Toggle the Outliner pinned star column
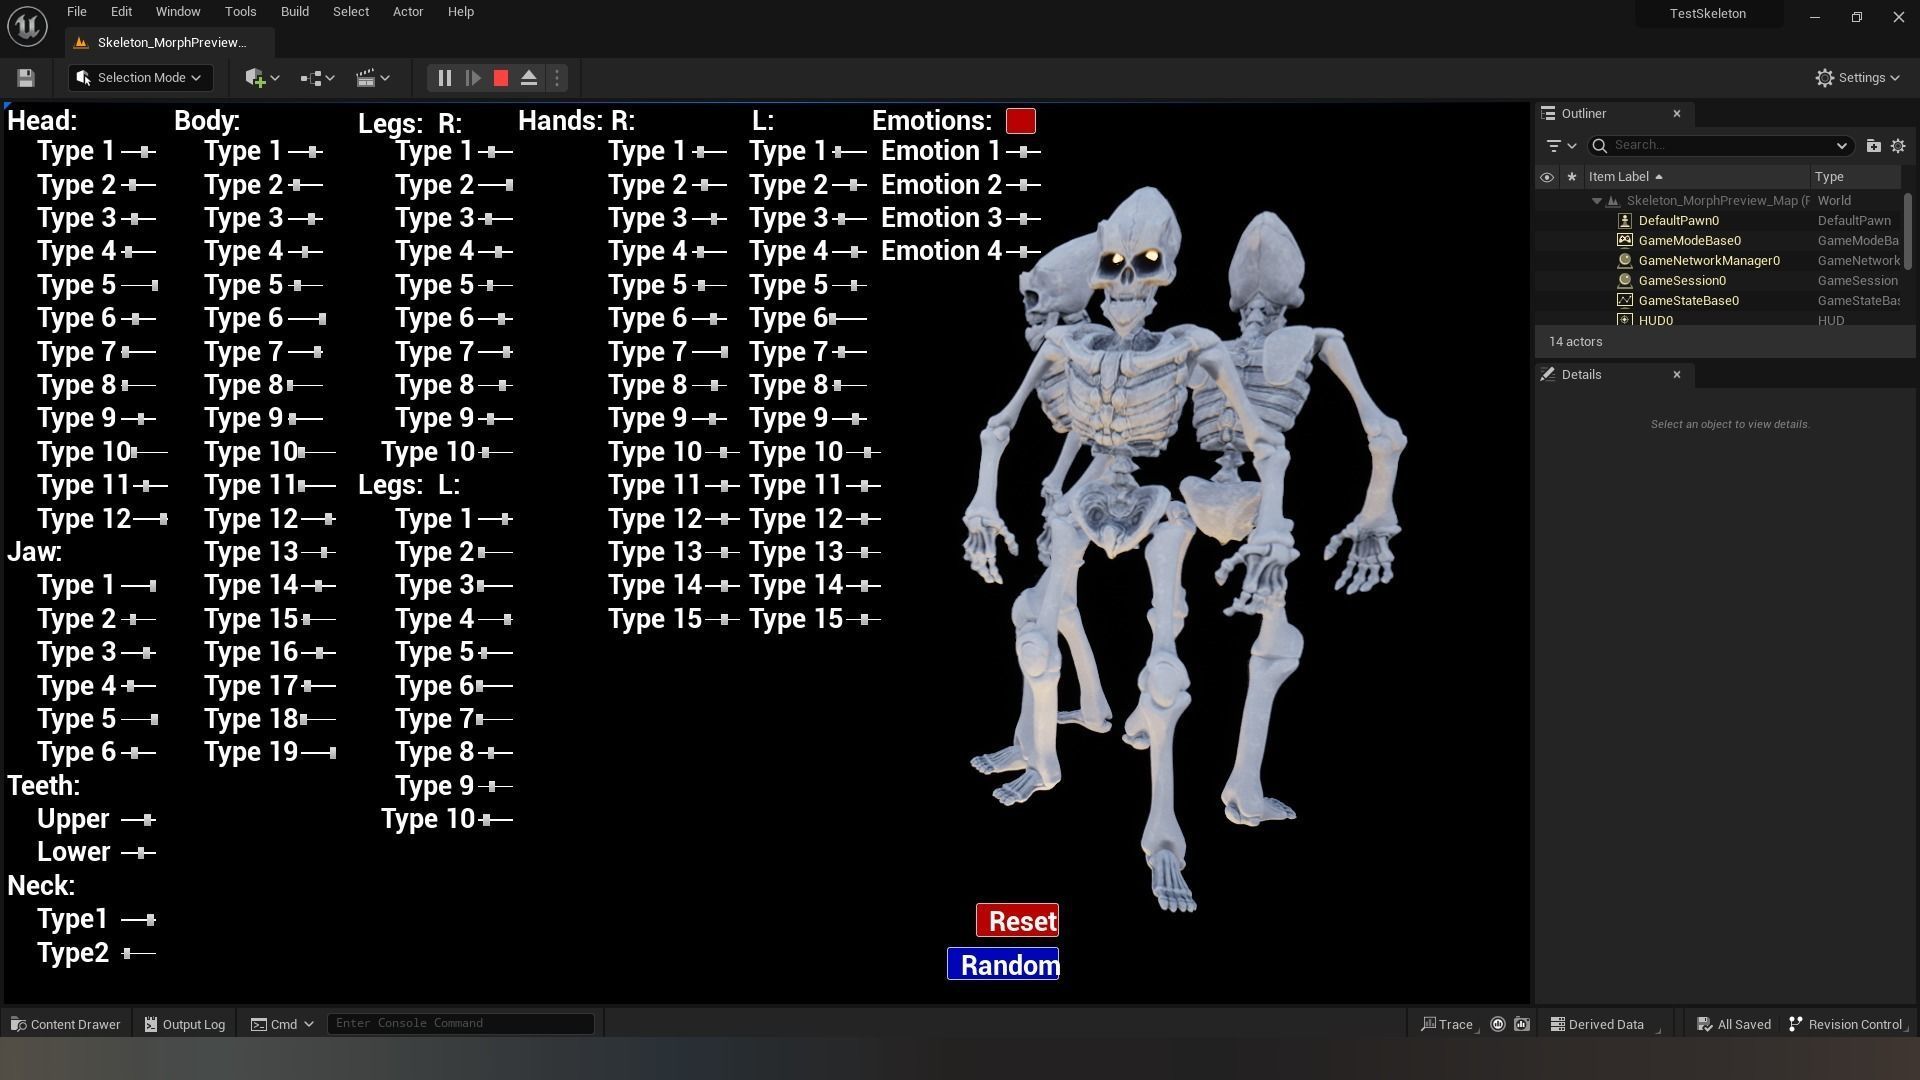This screenshot has height=1080, width=1920. pyautogui.click(x=1571, y=177)
